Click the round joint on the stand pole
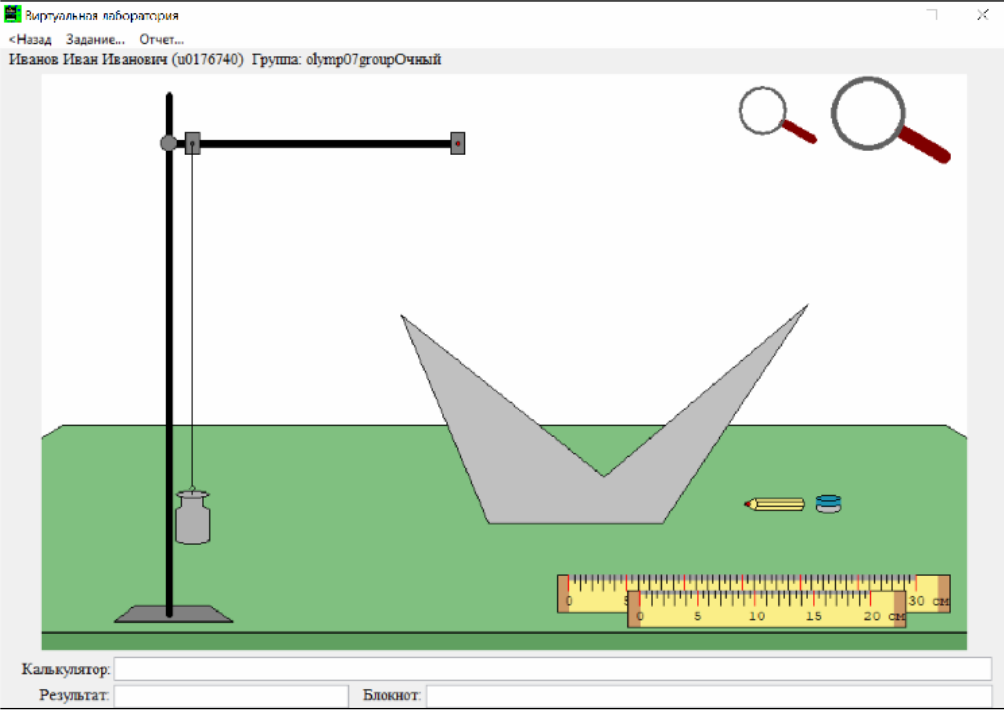 click(x=168, y=143)
